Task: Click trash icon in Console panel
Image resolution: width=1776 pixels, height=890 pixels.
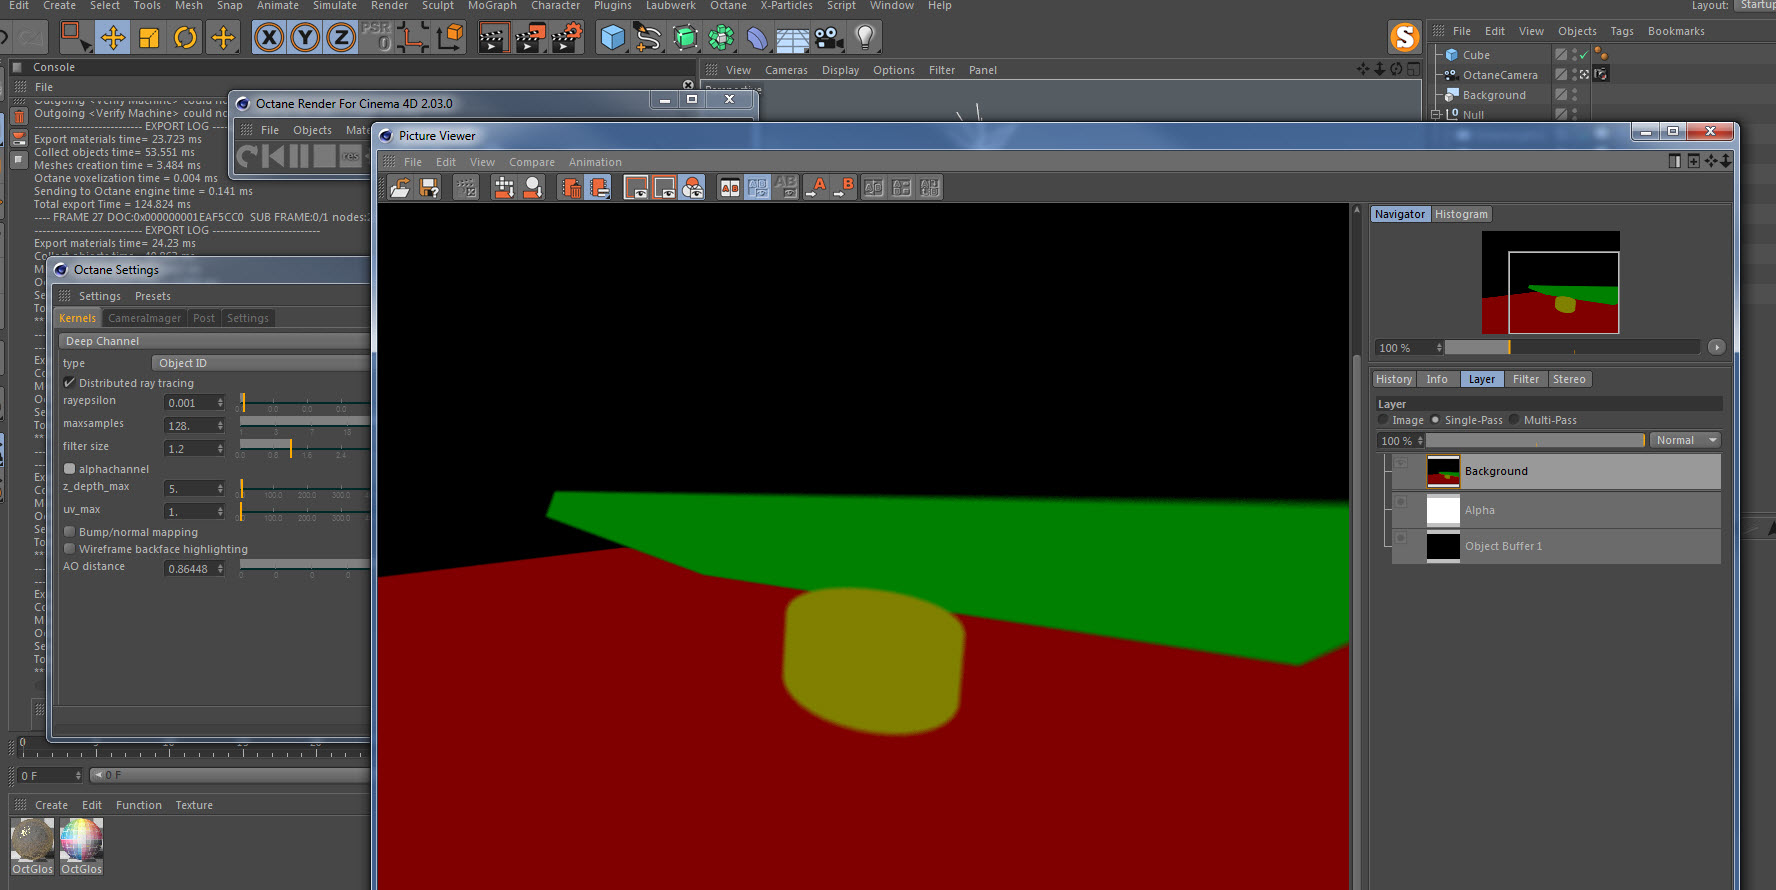Action: [x=19, y=116]
